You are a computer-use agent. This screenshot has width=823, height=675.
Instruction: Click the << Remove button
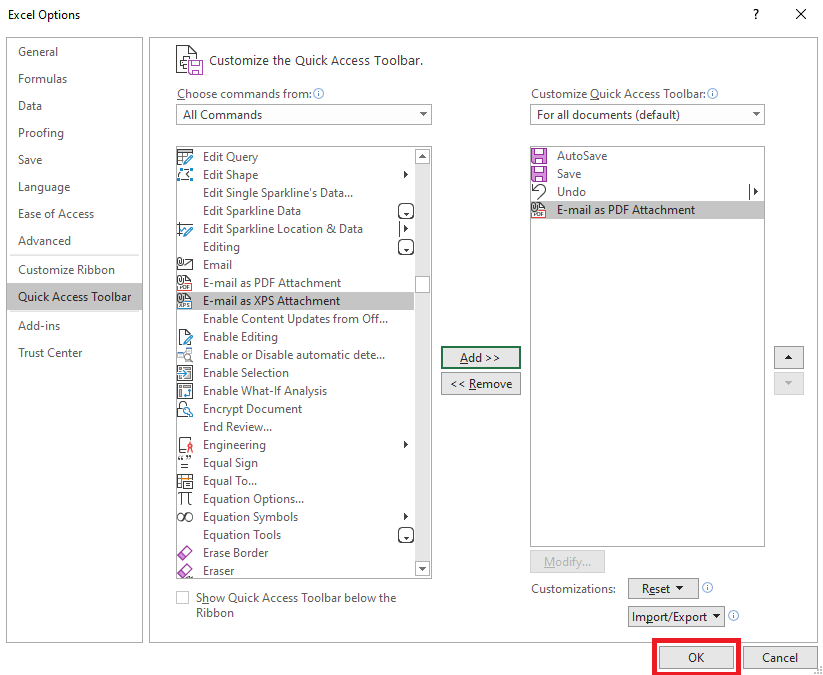click(x=481, y=384)
